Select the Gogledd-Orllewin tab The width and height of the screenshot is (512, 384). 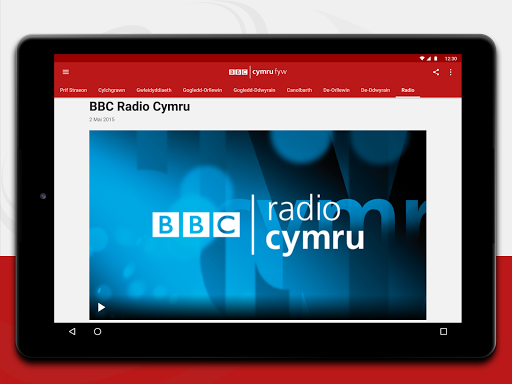pyautogui.click(x=202, y=90)
